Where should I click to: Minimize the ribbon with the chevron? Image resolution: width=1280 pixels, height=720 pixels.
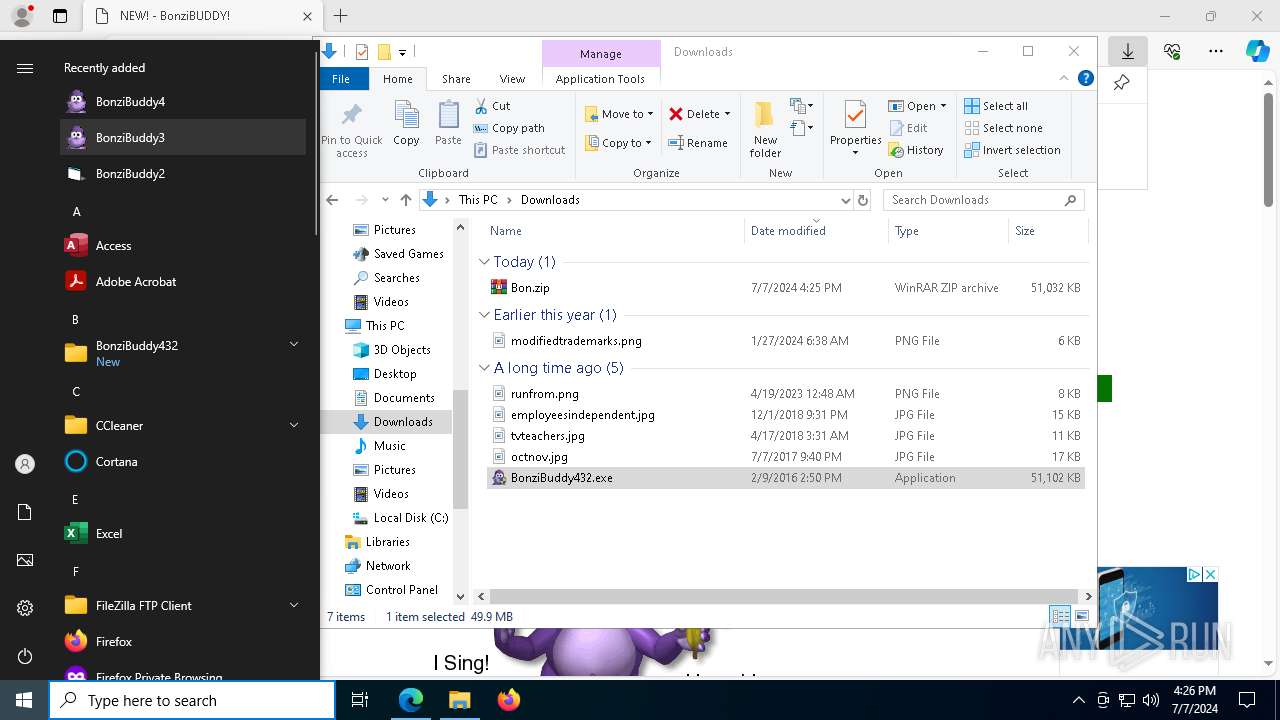pos(1063,79)
